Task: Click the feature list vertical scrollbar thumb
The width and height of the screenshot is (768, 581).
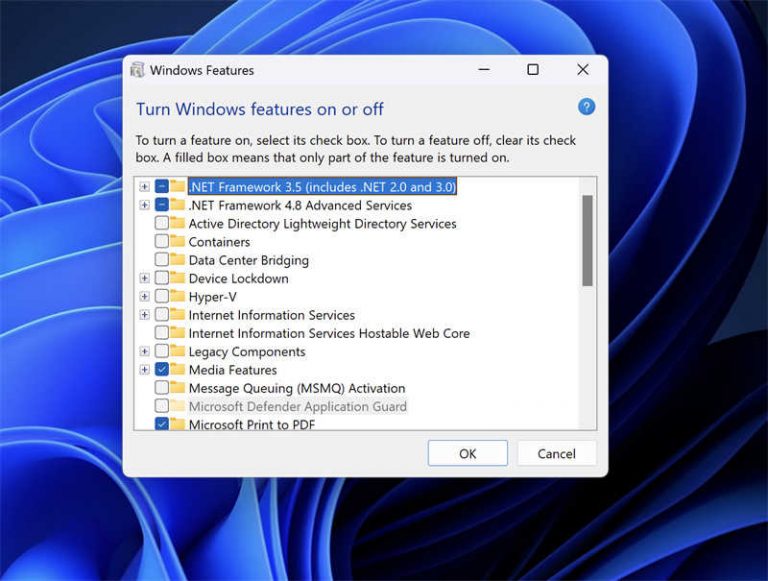Action: 587,241
